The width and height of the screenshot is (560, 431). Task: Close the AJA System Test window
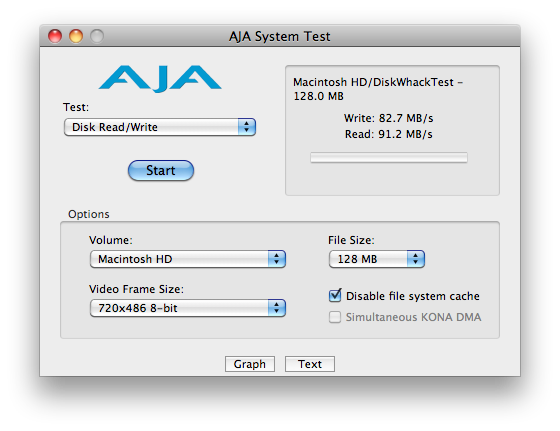55,36
